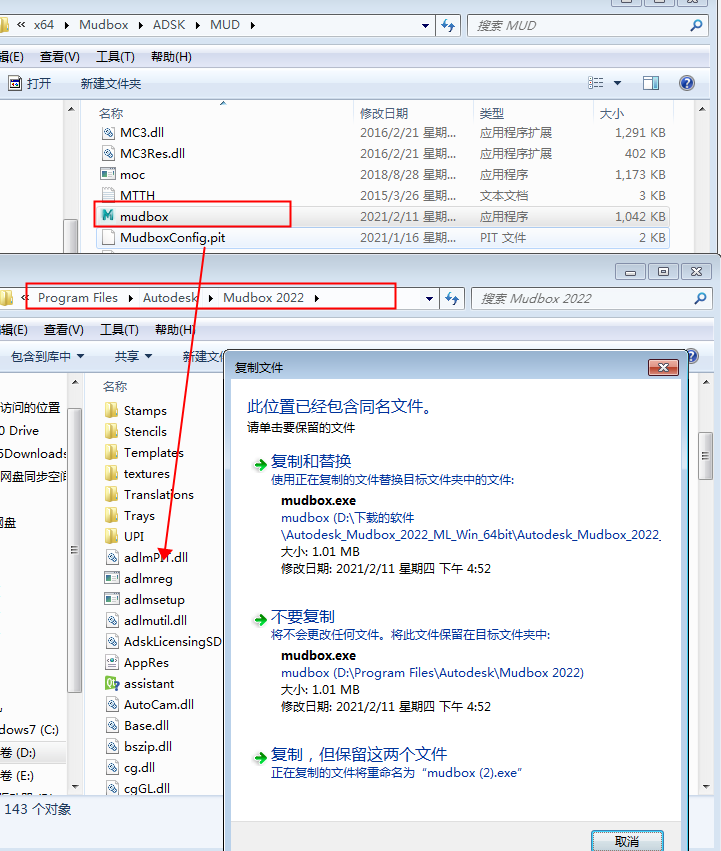Screen dimensions: 721x851
Task: Select AutoCam.dll file
Action: click(149, 704)
